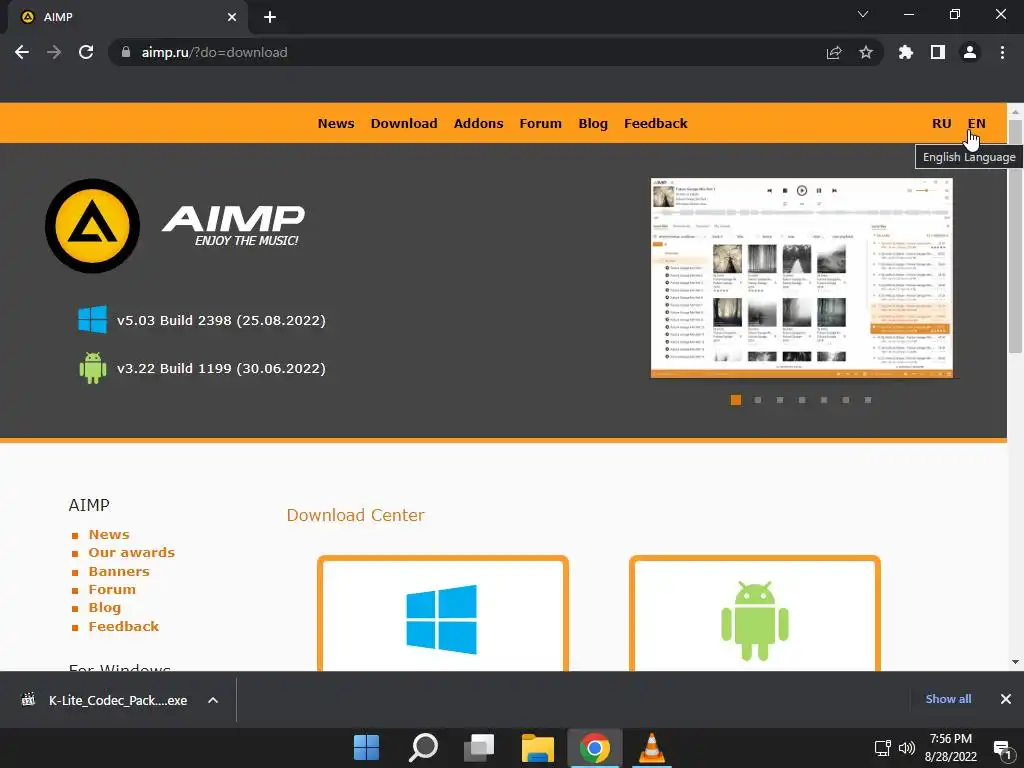Open News in orange navigation bar
This screenshot has height=768, width=1024.
click(336, 123)
